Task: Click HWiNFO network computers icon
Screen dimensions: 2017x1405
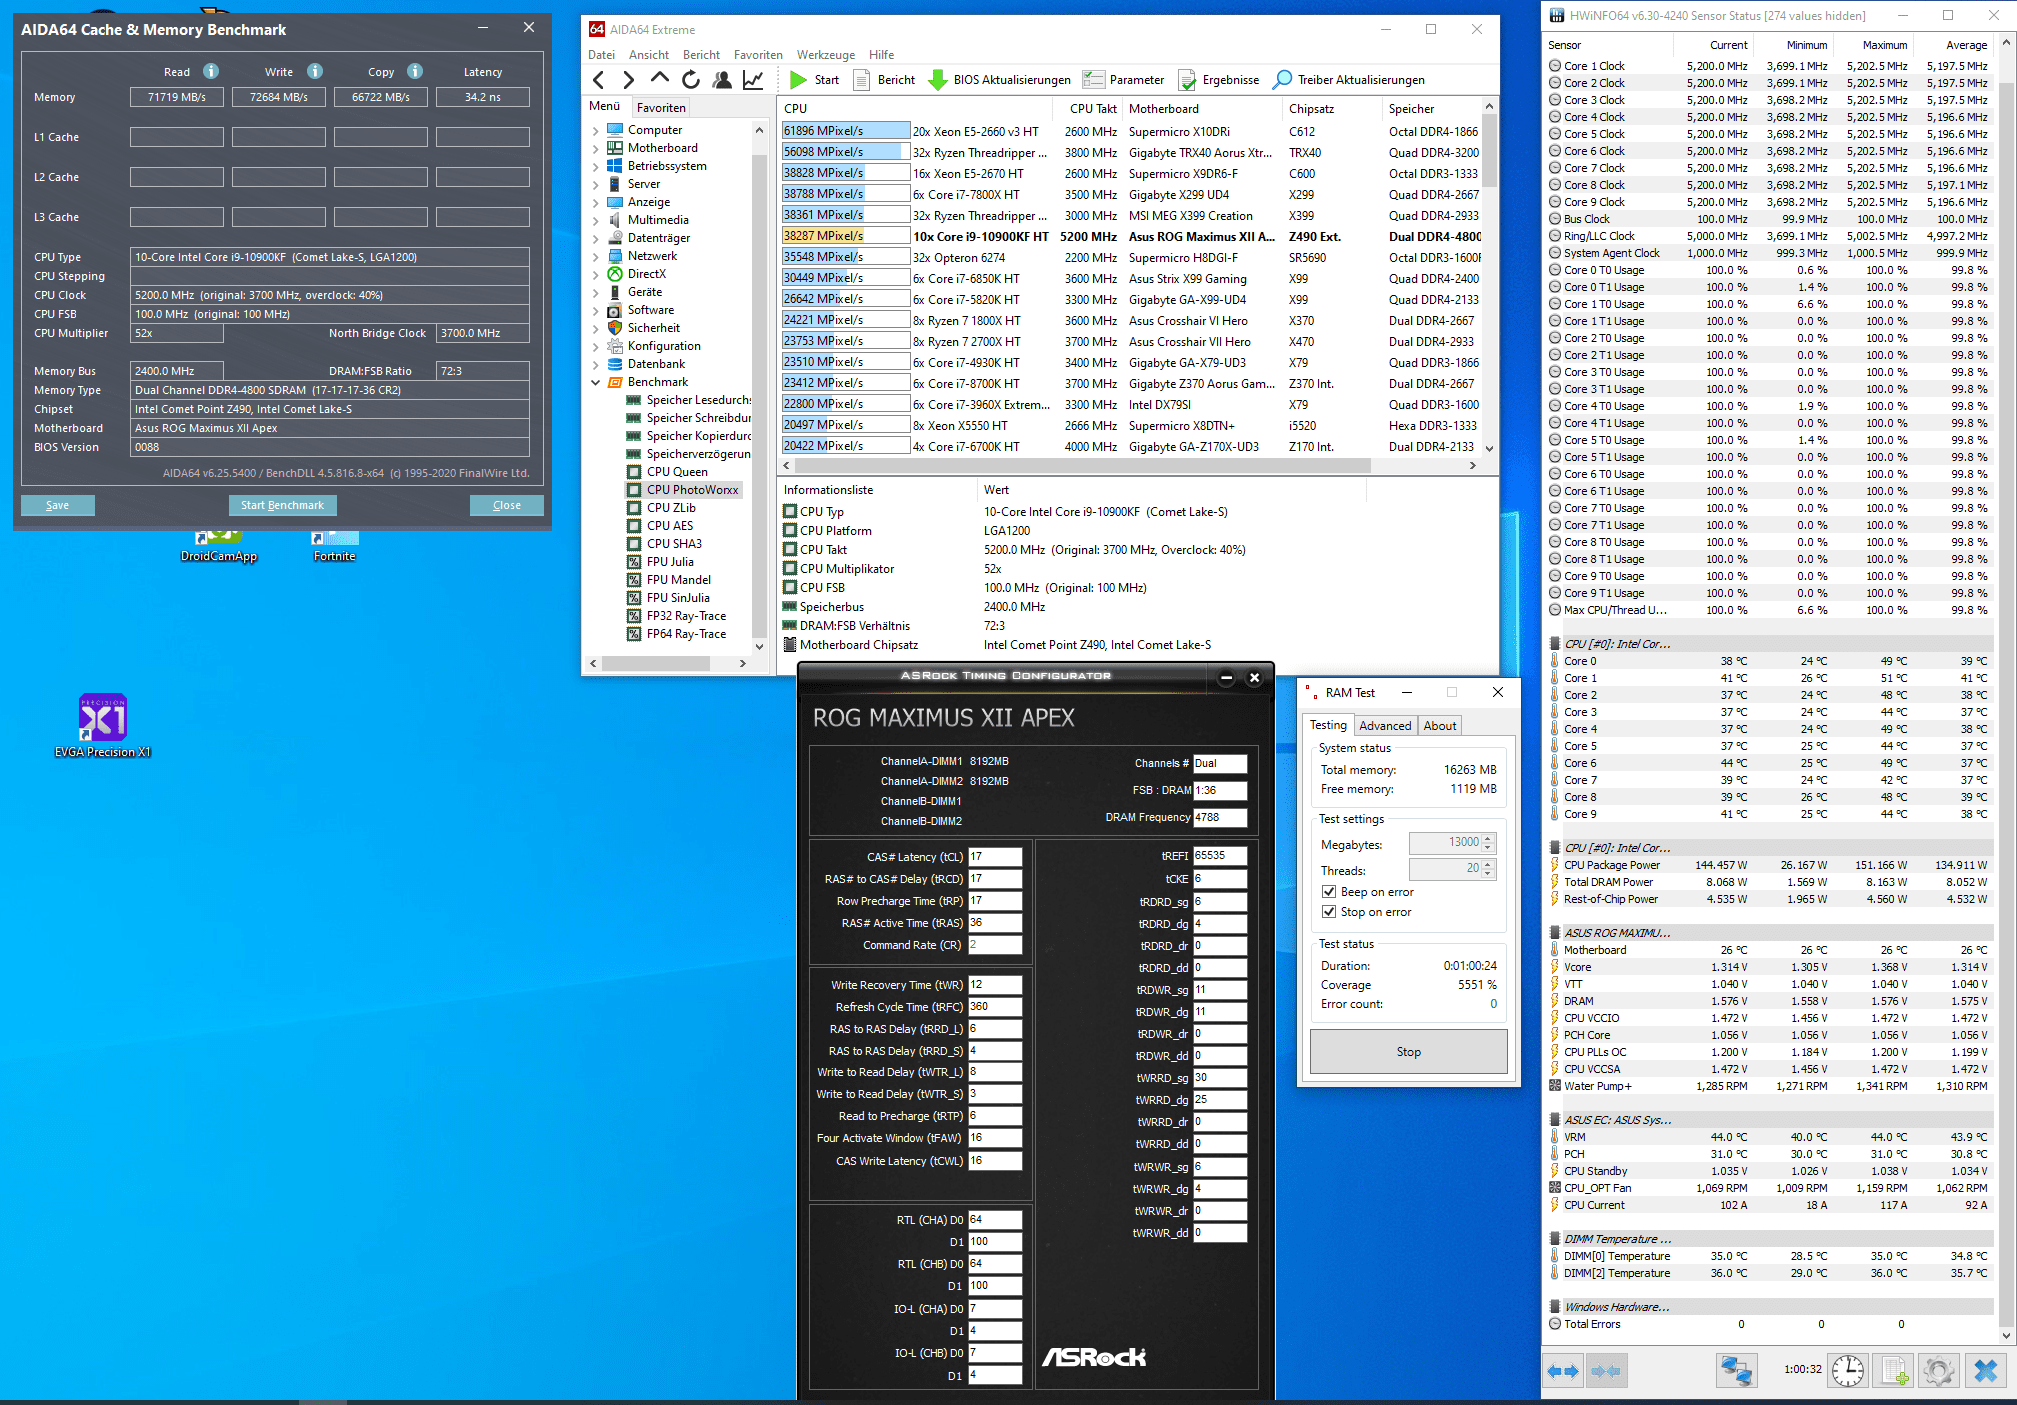Action: (1736, 1370)
